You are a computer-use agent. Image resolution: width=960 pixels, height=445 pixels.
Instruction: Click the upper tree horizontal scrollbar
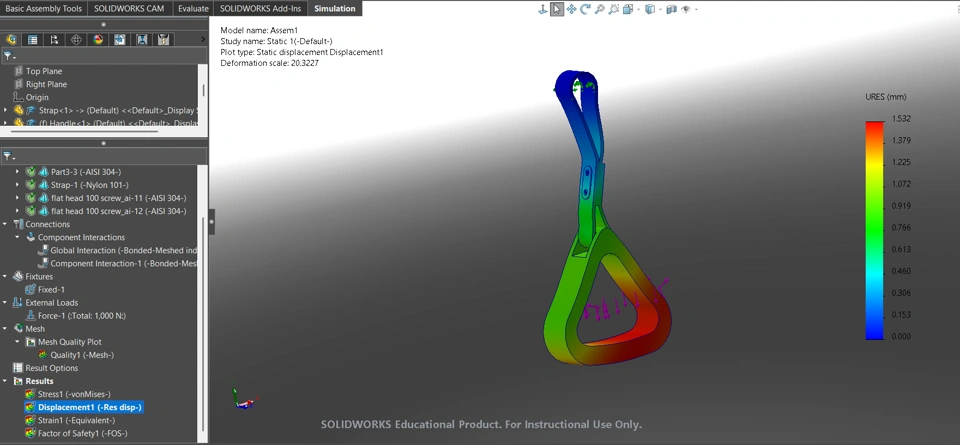tap(84, 130)
